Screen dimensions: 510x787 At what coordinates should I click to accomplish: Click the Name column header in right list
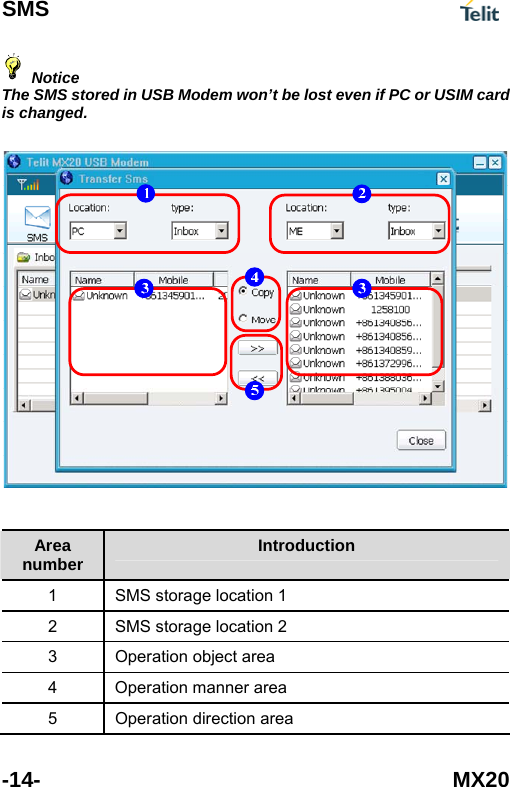point(319,280)
